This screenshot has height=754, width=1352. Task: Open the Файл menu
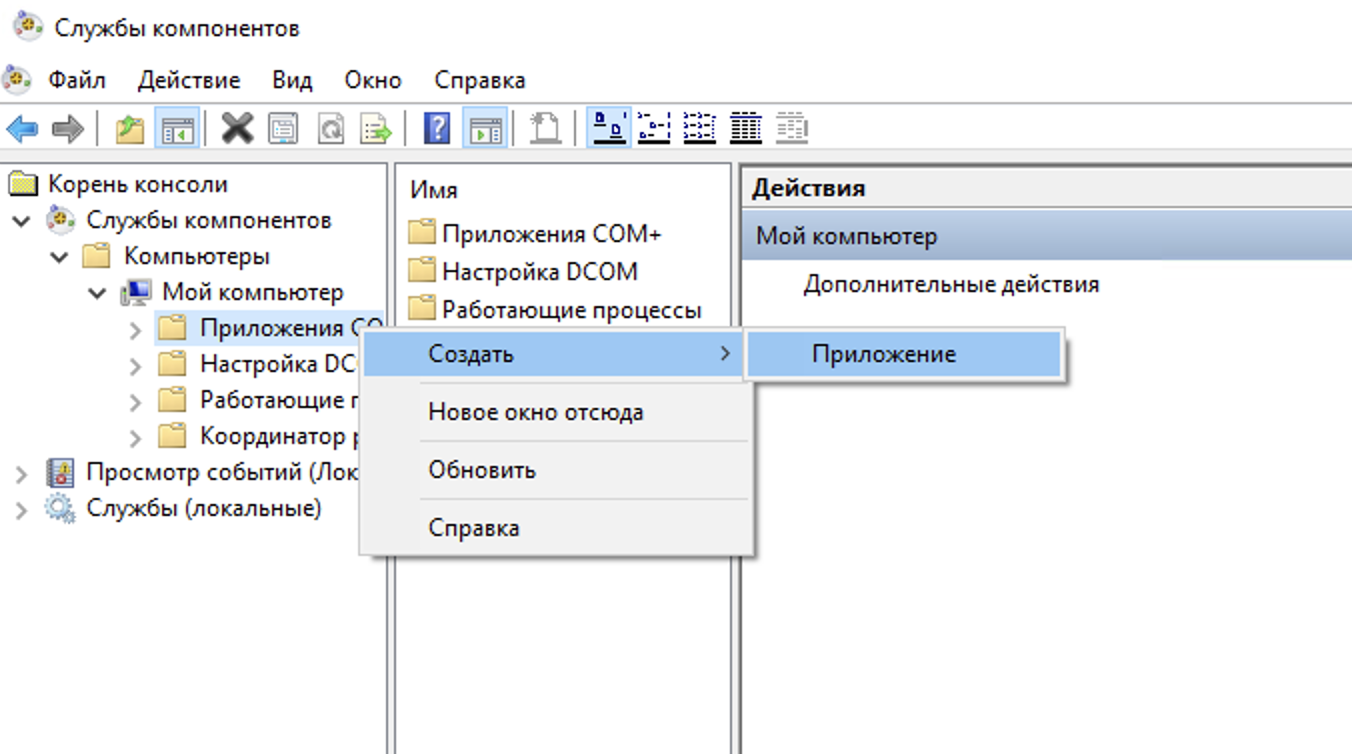pyautogui.click(x=77, y=80)
